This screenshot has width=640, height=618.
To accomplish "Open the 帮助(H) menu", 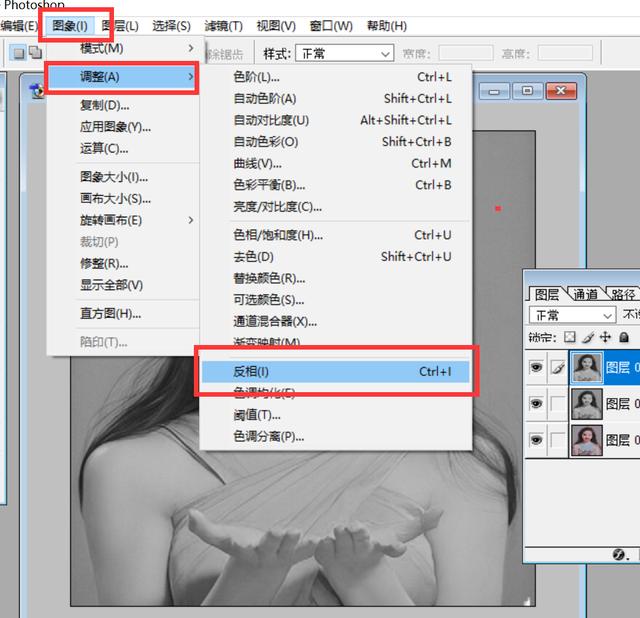I will (387, 26).
